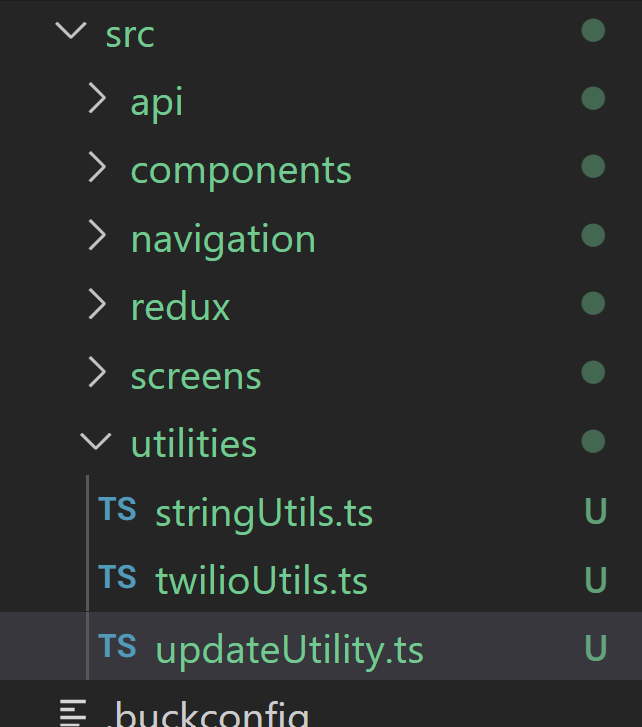
Task: Collapse the src folder chevron
Action: [x=71, y=30]
